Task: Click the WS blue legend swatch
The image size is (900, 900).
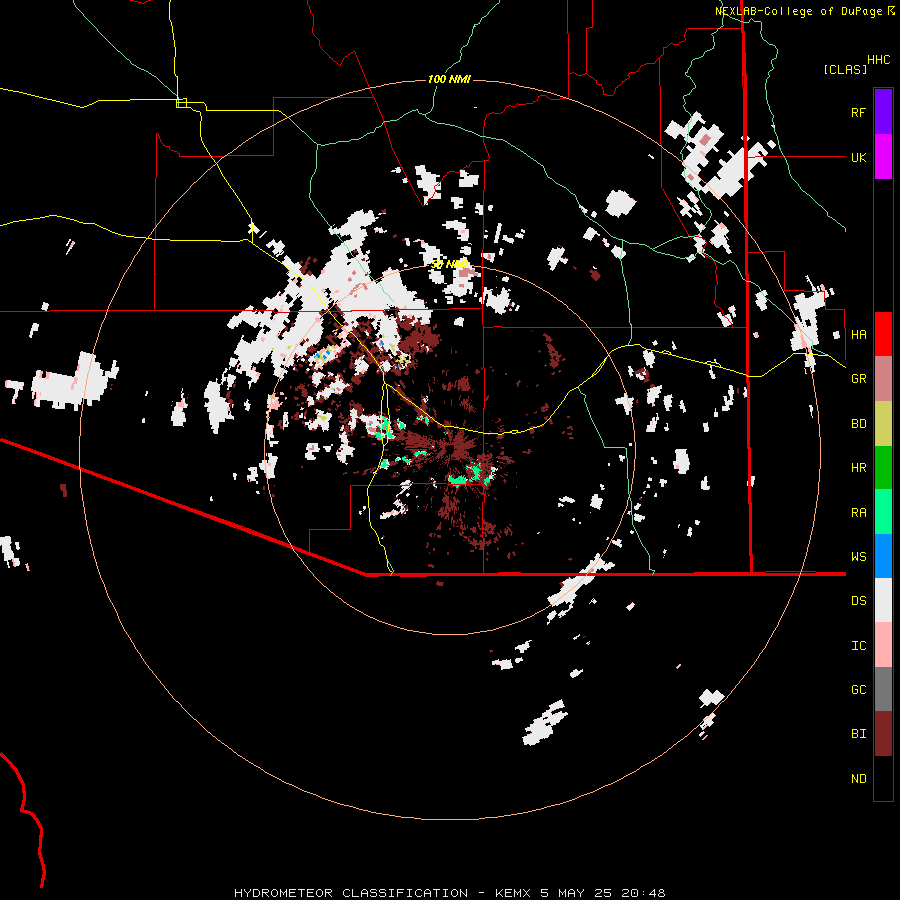Action: click(883, 556)
